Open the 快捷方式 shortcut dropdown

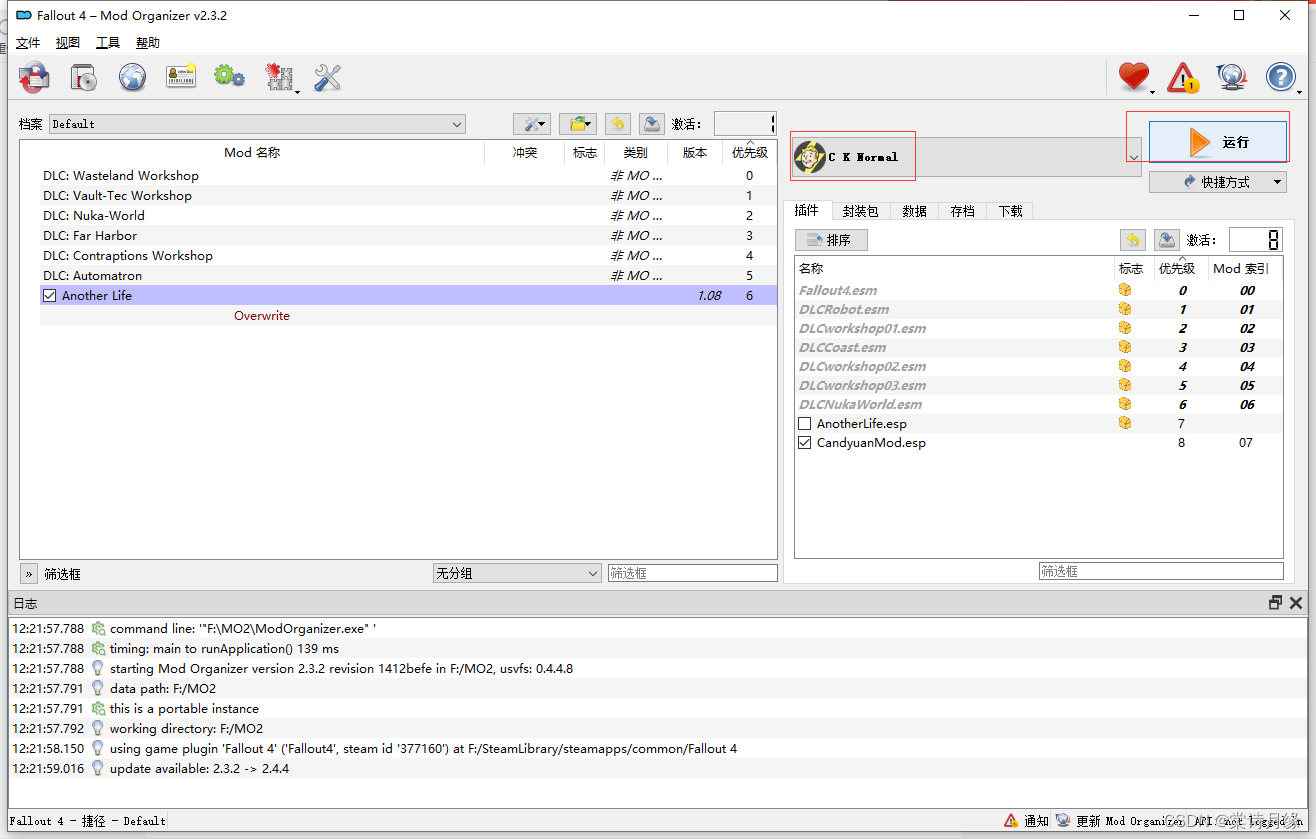[x=1217, y=182]
